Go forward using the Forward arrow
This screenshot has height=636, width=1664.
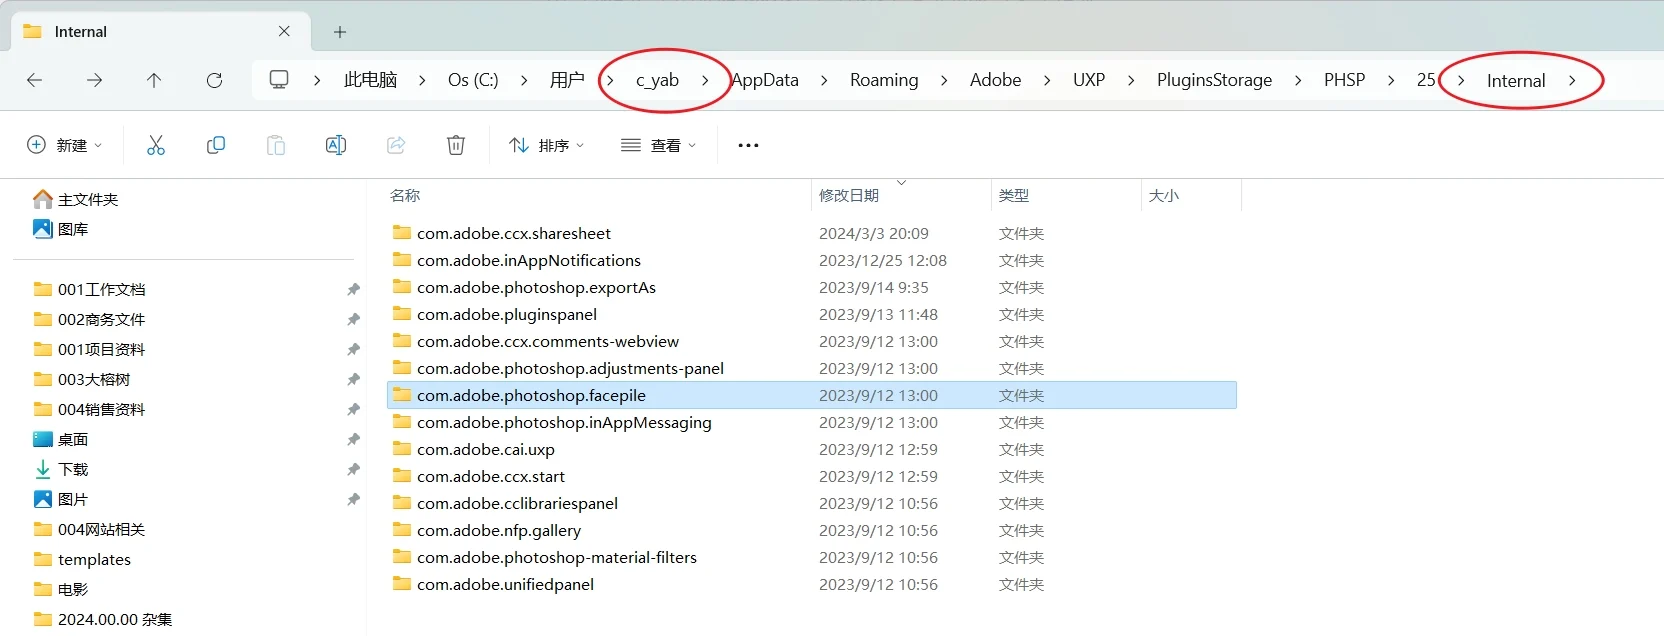point(95,80)
